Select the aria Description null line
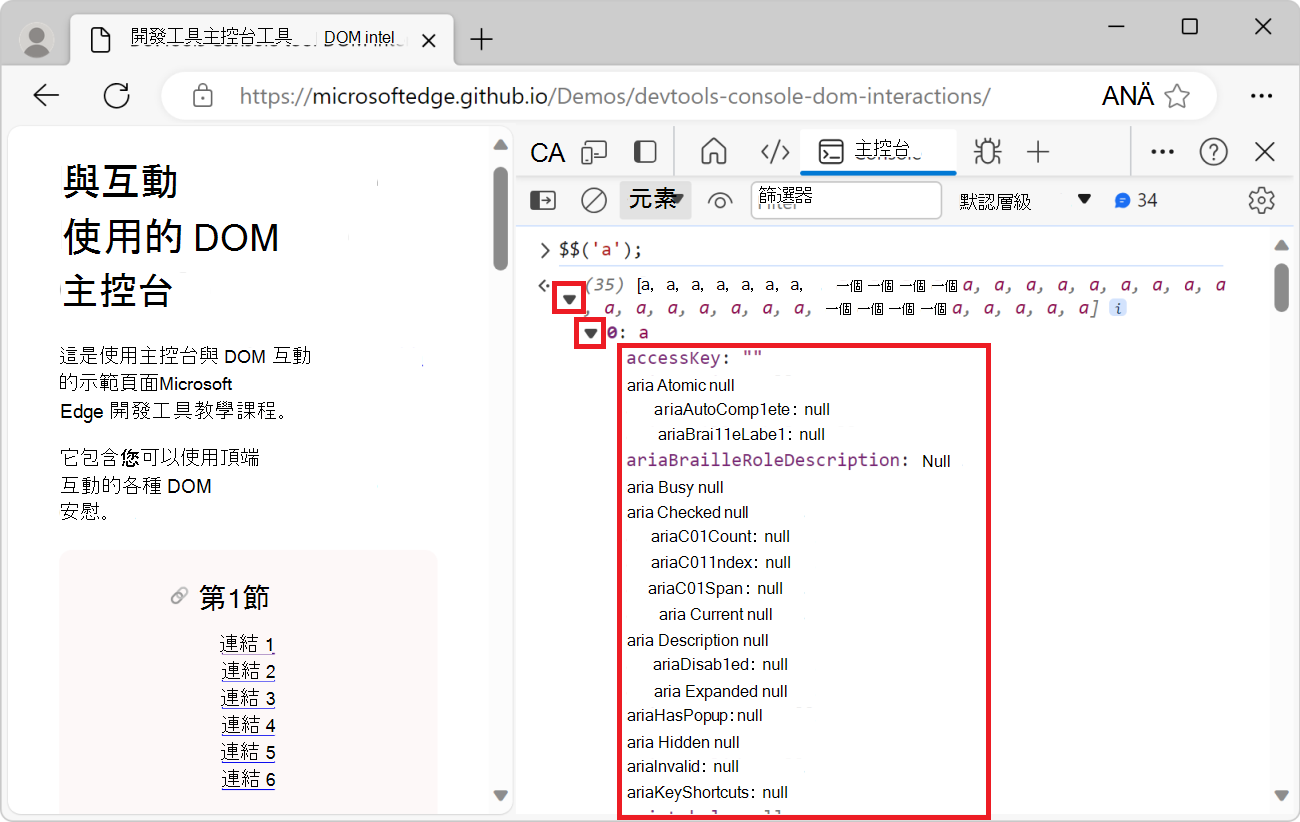Screen dimensions: 1300x822 [x=698, y=640]
